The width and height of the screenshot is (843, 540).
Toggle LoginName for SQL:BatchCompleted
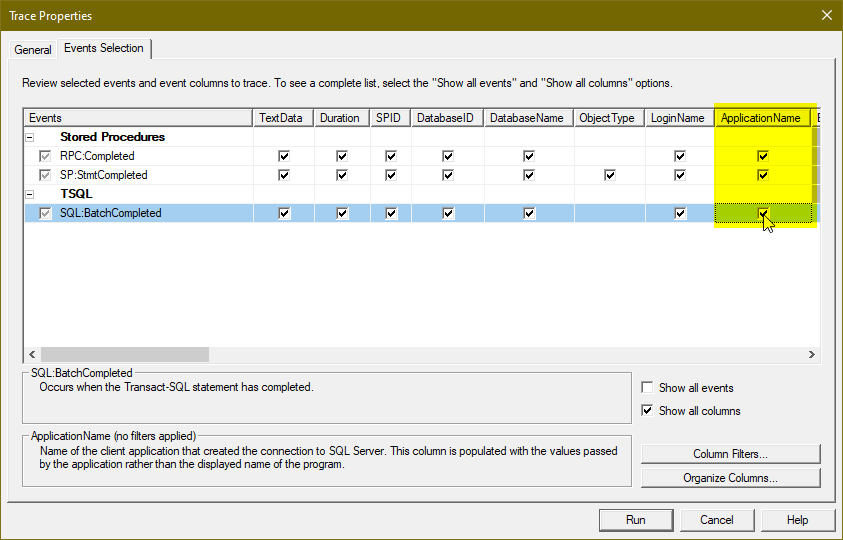point(680,213)
